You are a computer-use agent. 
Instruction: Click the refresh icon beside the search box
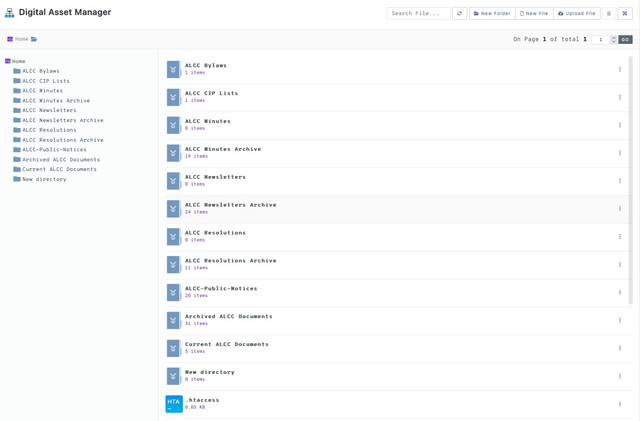point(459,13)
